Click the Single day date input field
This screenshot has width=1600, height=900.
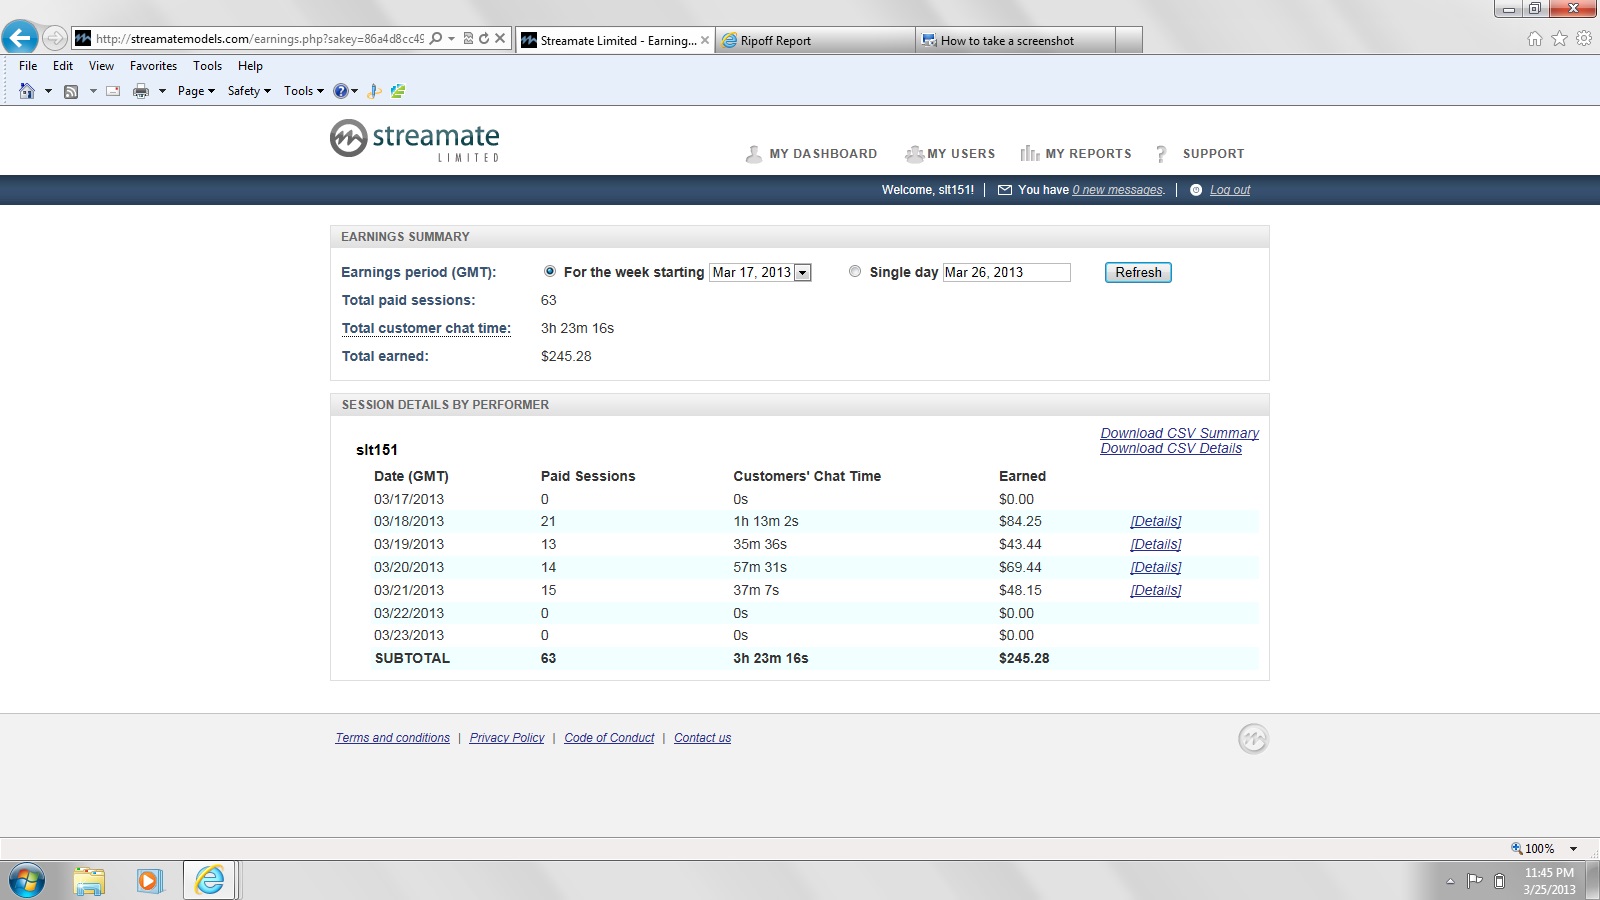point(1006,273)
